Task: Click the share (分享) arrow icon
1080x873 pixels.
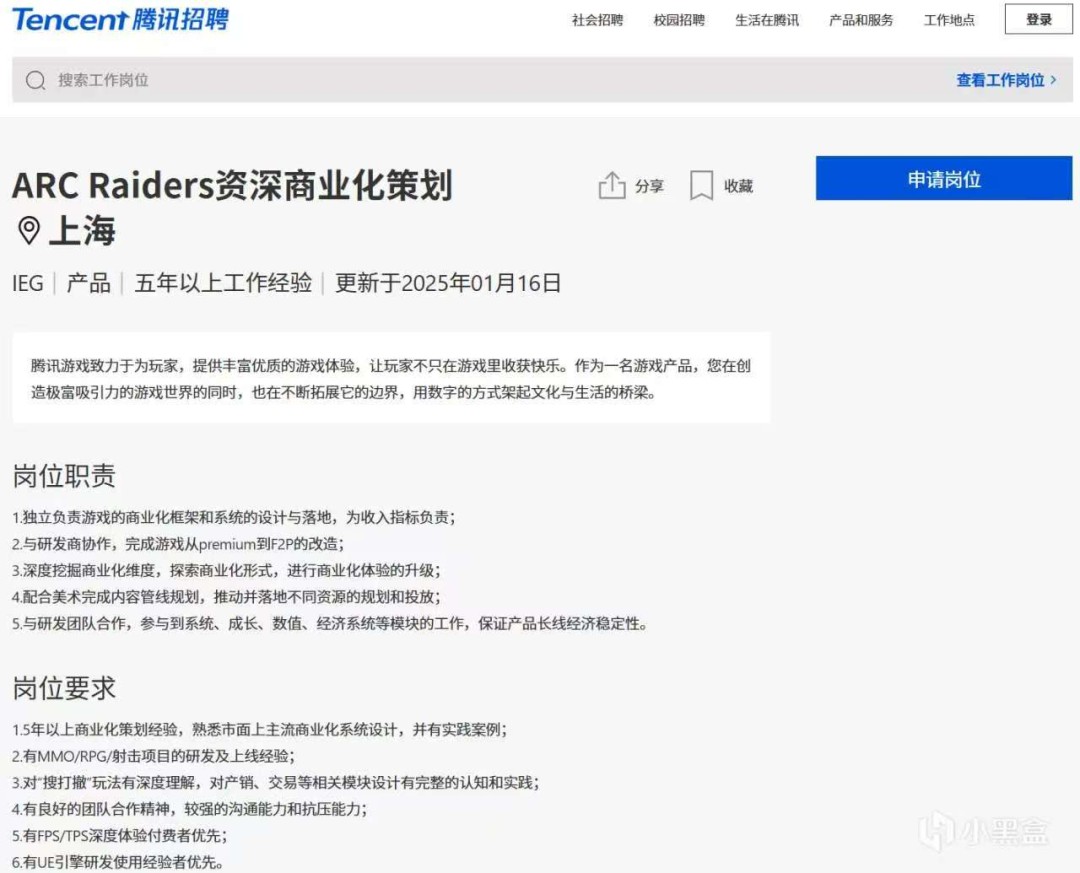Action: click(611, 185)
